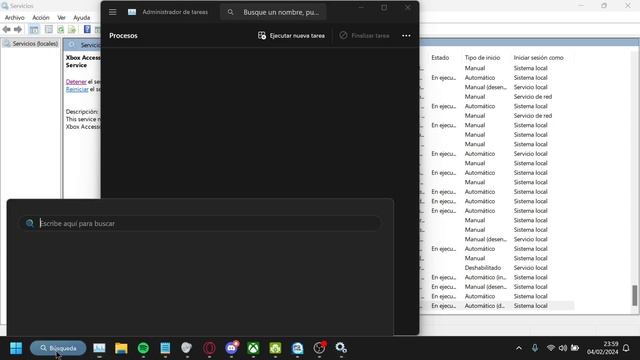Open Task Manager three-dot more options
640x360 pixels.
(x=406, y=36)
